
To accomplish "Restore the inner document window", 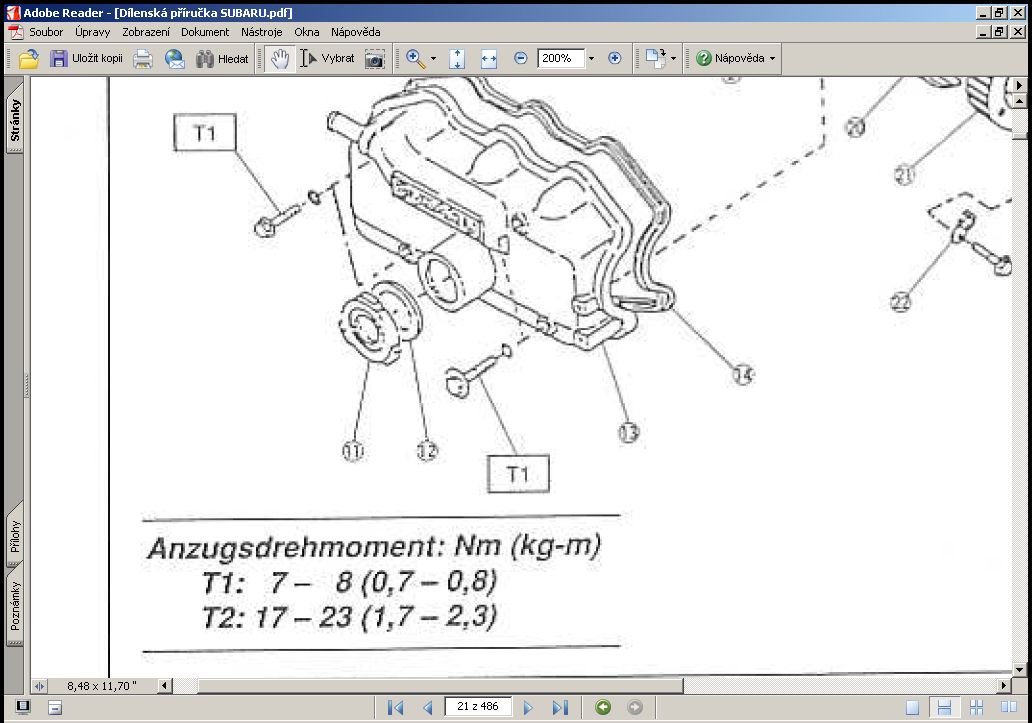I will coord(1000,32).
